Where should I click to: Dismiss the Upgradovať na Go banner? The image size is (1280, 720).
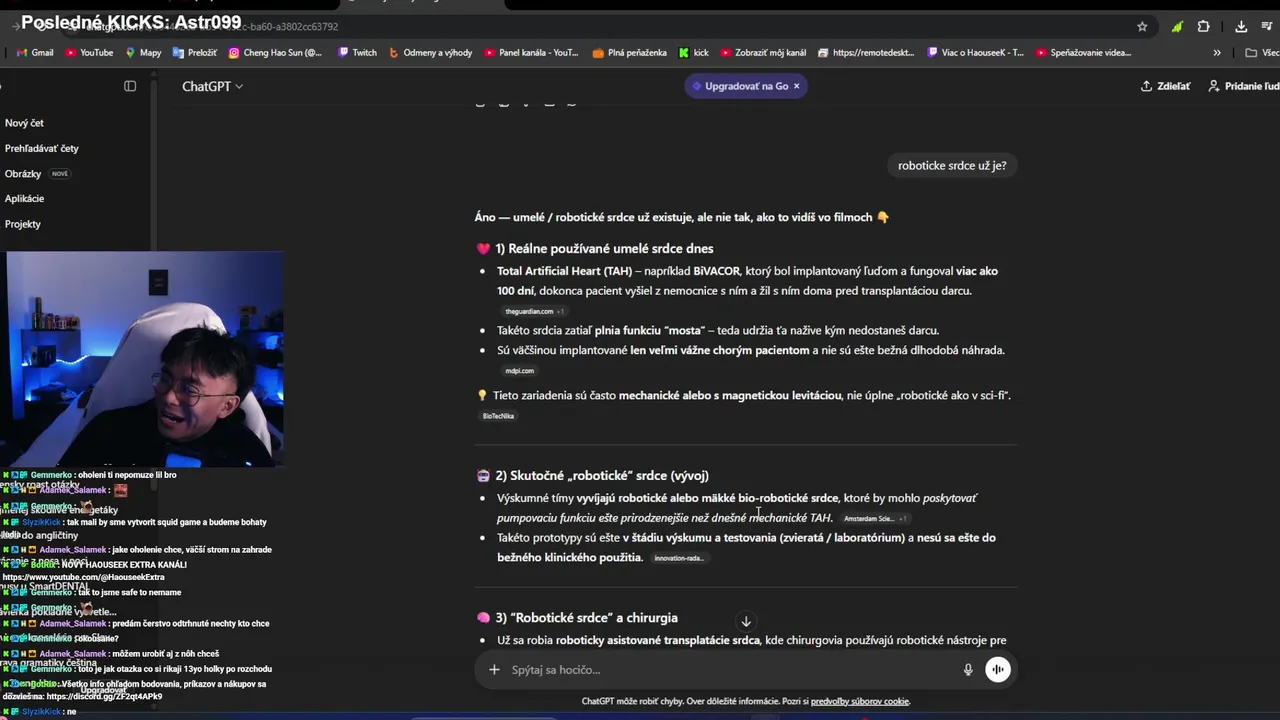point(796,86)
